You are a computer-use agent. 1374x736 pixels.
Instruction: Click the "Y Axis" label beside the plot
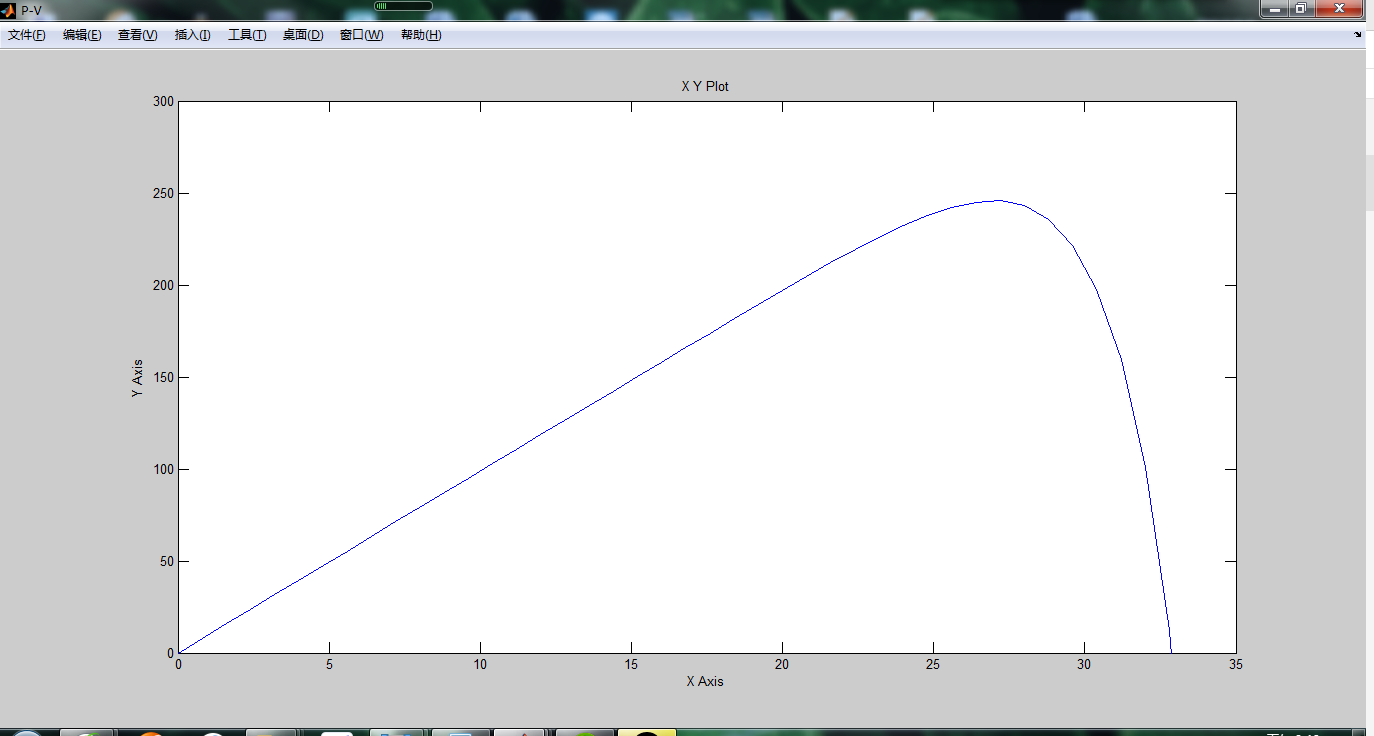tap(137, 377)
